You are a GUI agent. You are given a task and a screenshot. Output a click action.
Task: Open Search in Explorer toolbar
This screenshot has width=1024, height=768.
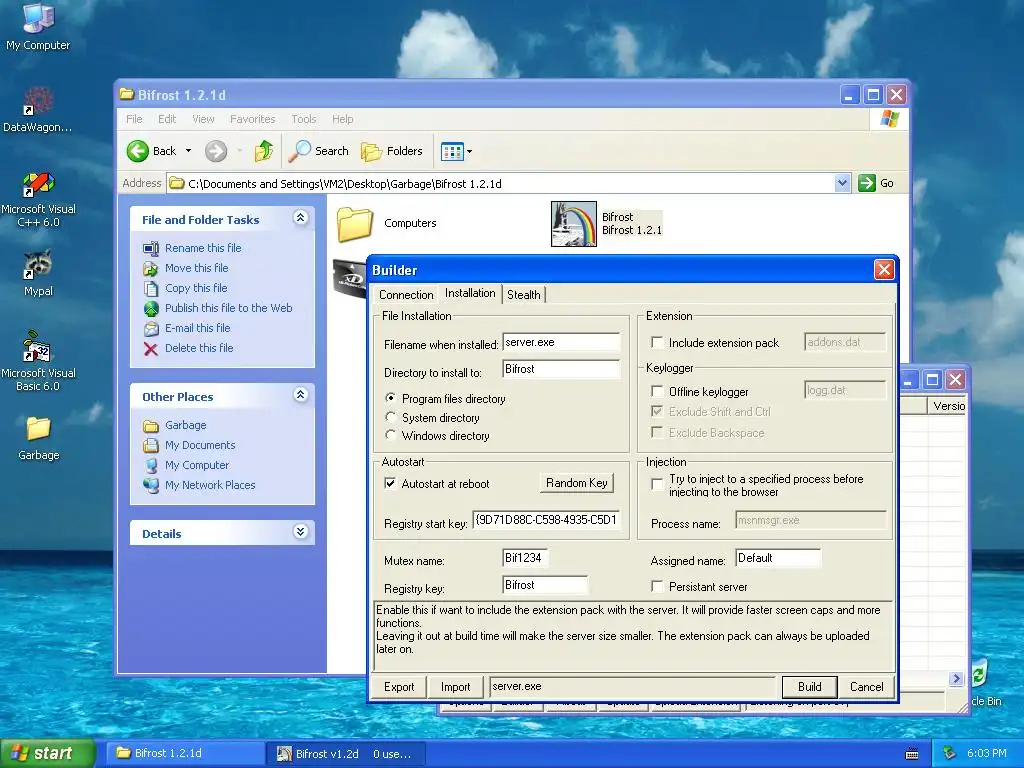[319, 151]
